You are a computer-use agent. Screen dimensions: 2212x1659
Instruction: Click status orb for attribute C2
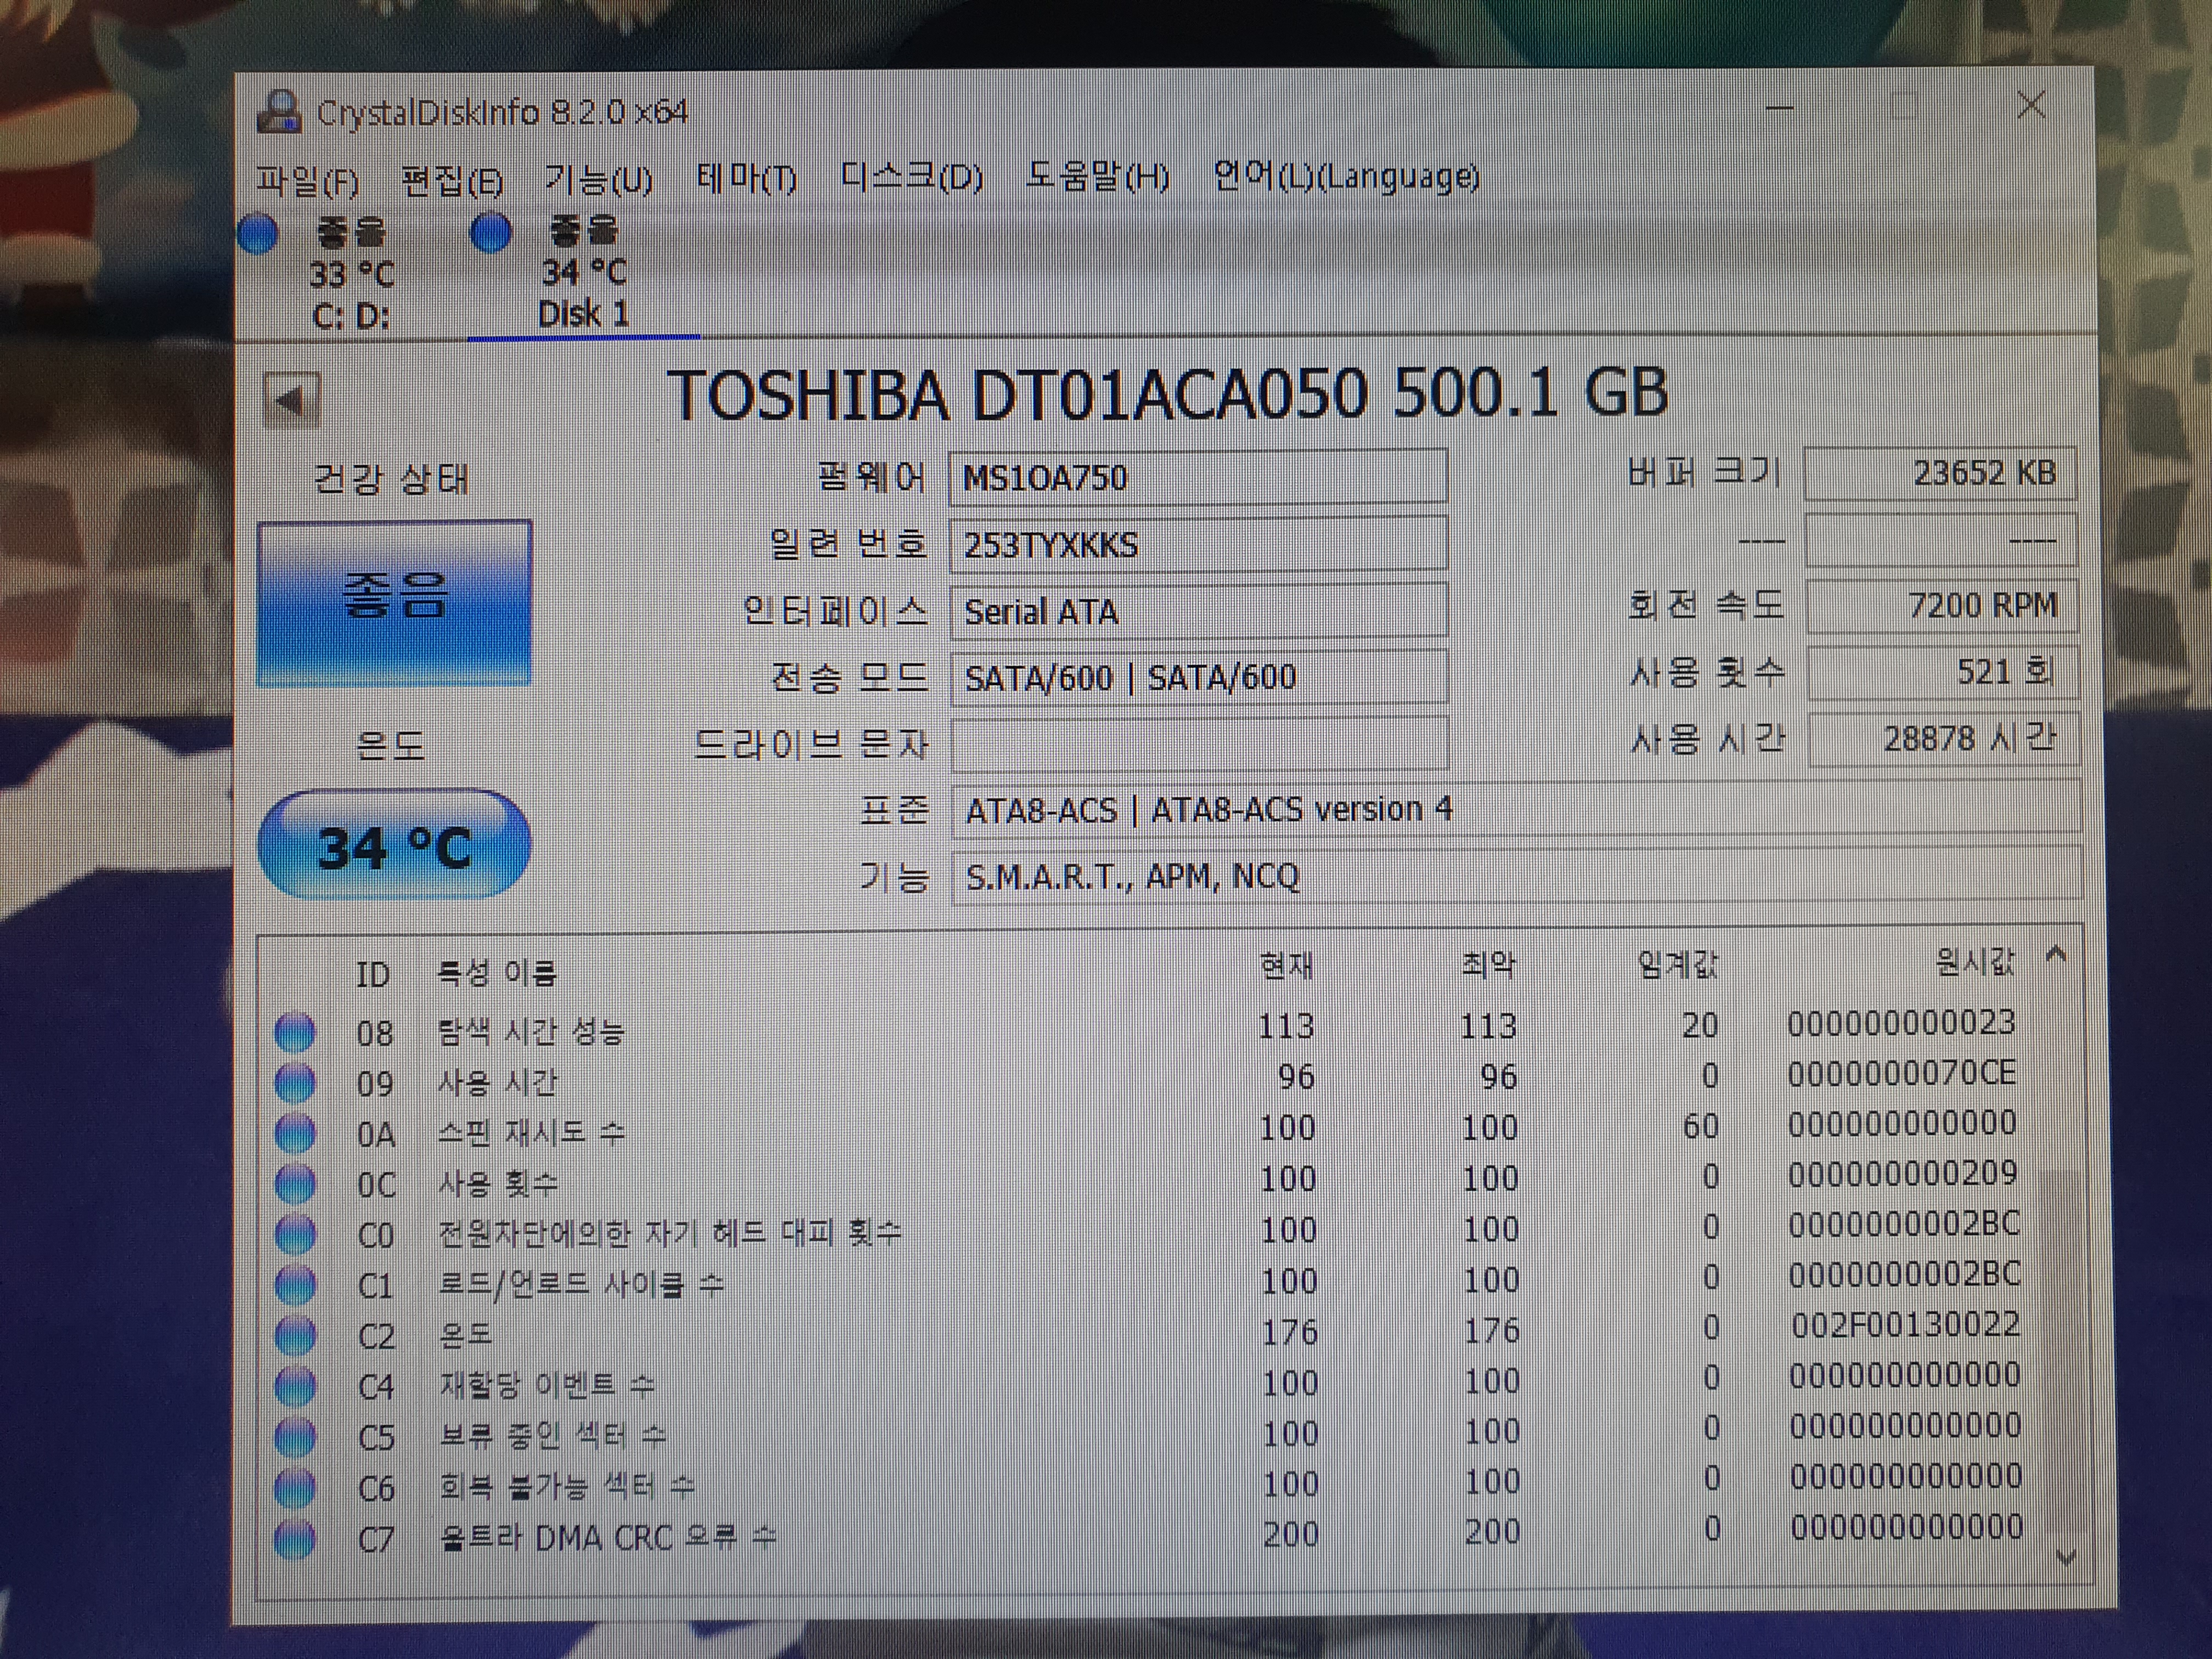(x=295, y=1336)
